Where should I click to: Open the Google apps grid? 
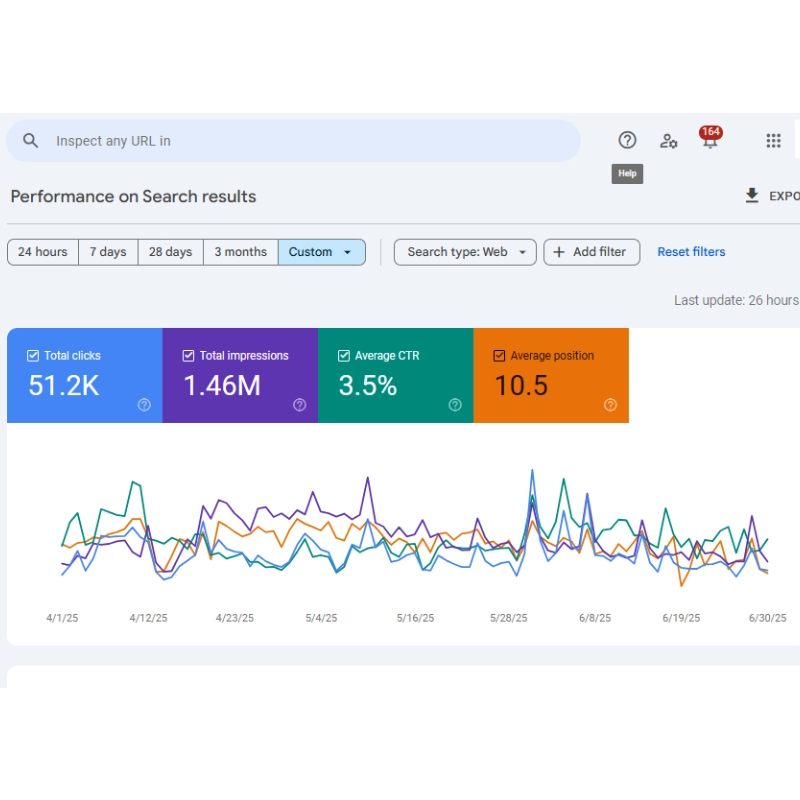pos(773,140)
